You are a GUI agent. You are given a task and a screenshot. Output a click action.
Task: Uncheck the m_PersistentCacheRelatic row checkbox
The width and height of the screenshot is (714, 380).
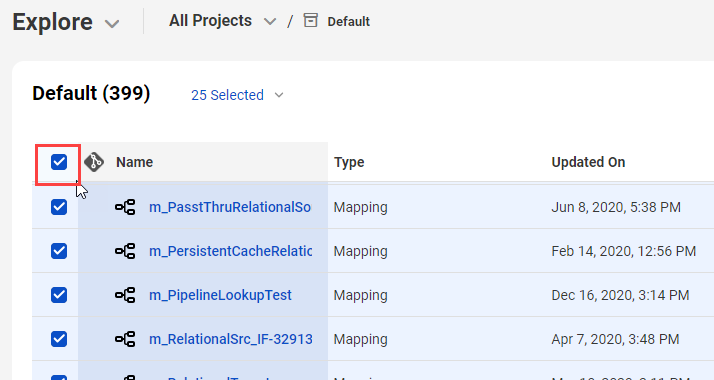tap(59, 251)
